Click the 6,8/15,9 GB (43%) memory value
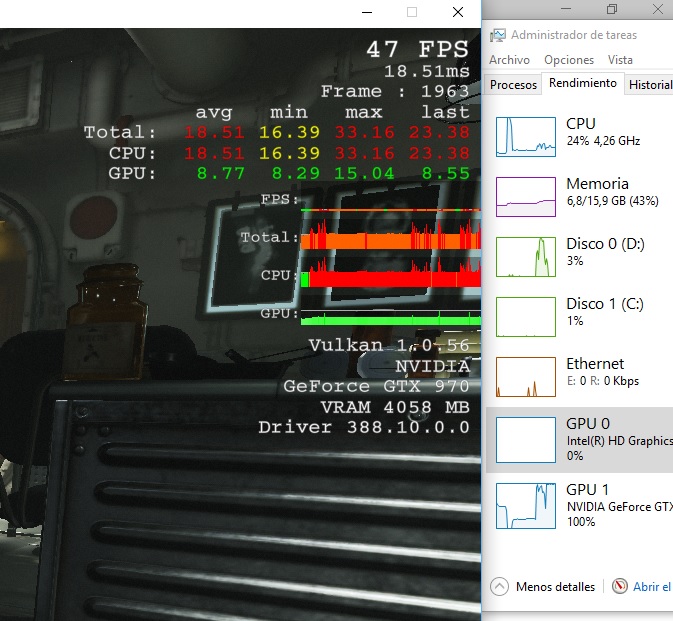The image size is (673, 621). pyautogui.click(x=612, y=201)
